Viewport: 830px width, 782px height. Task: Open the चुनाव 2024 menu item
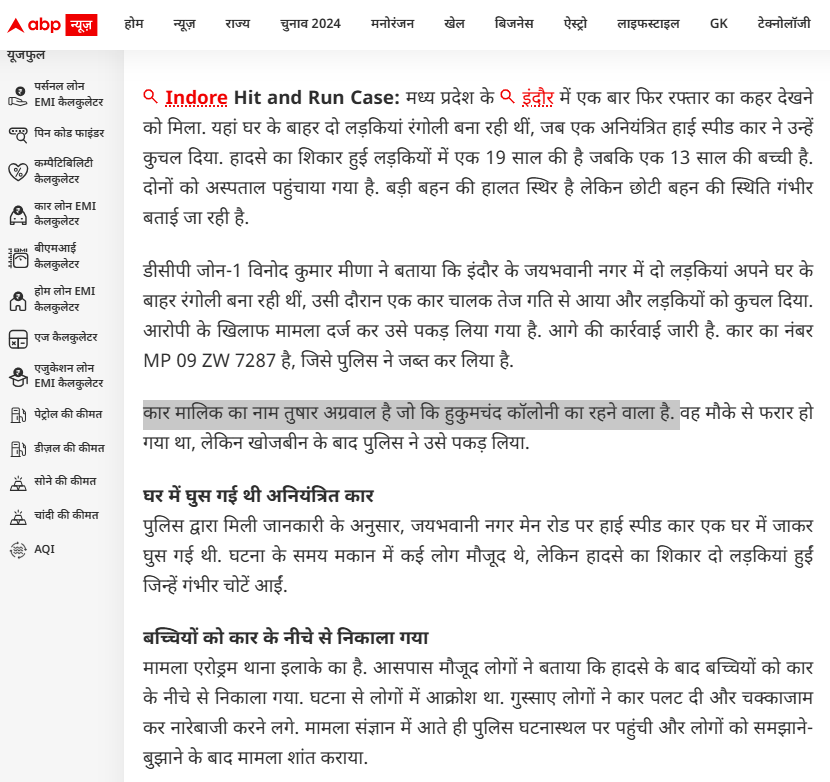(x=310, y=24)
